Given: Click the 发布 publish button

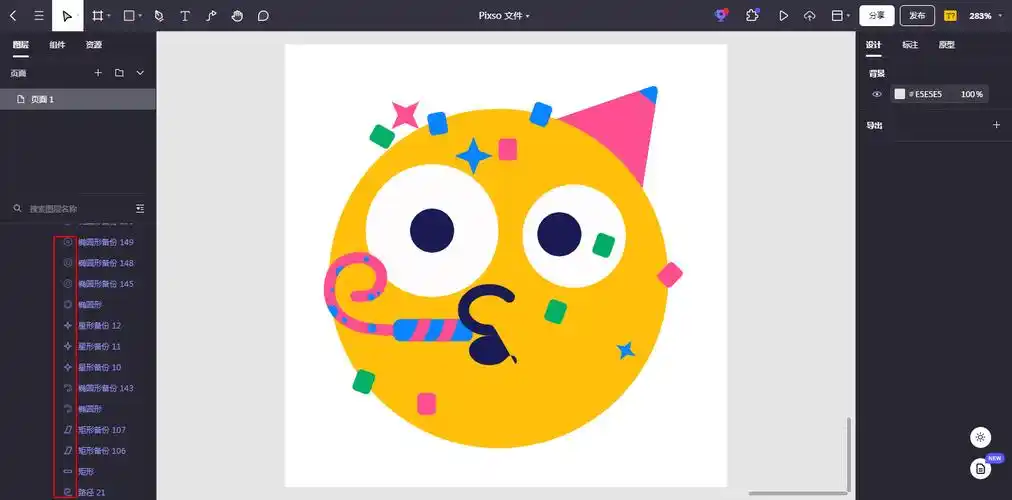Looking at the screenshot, I should click(x=917, y=16).
